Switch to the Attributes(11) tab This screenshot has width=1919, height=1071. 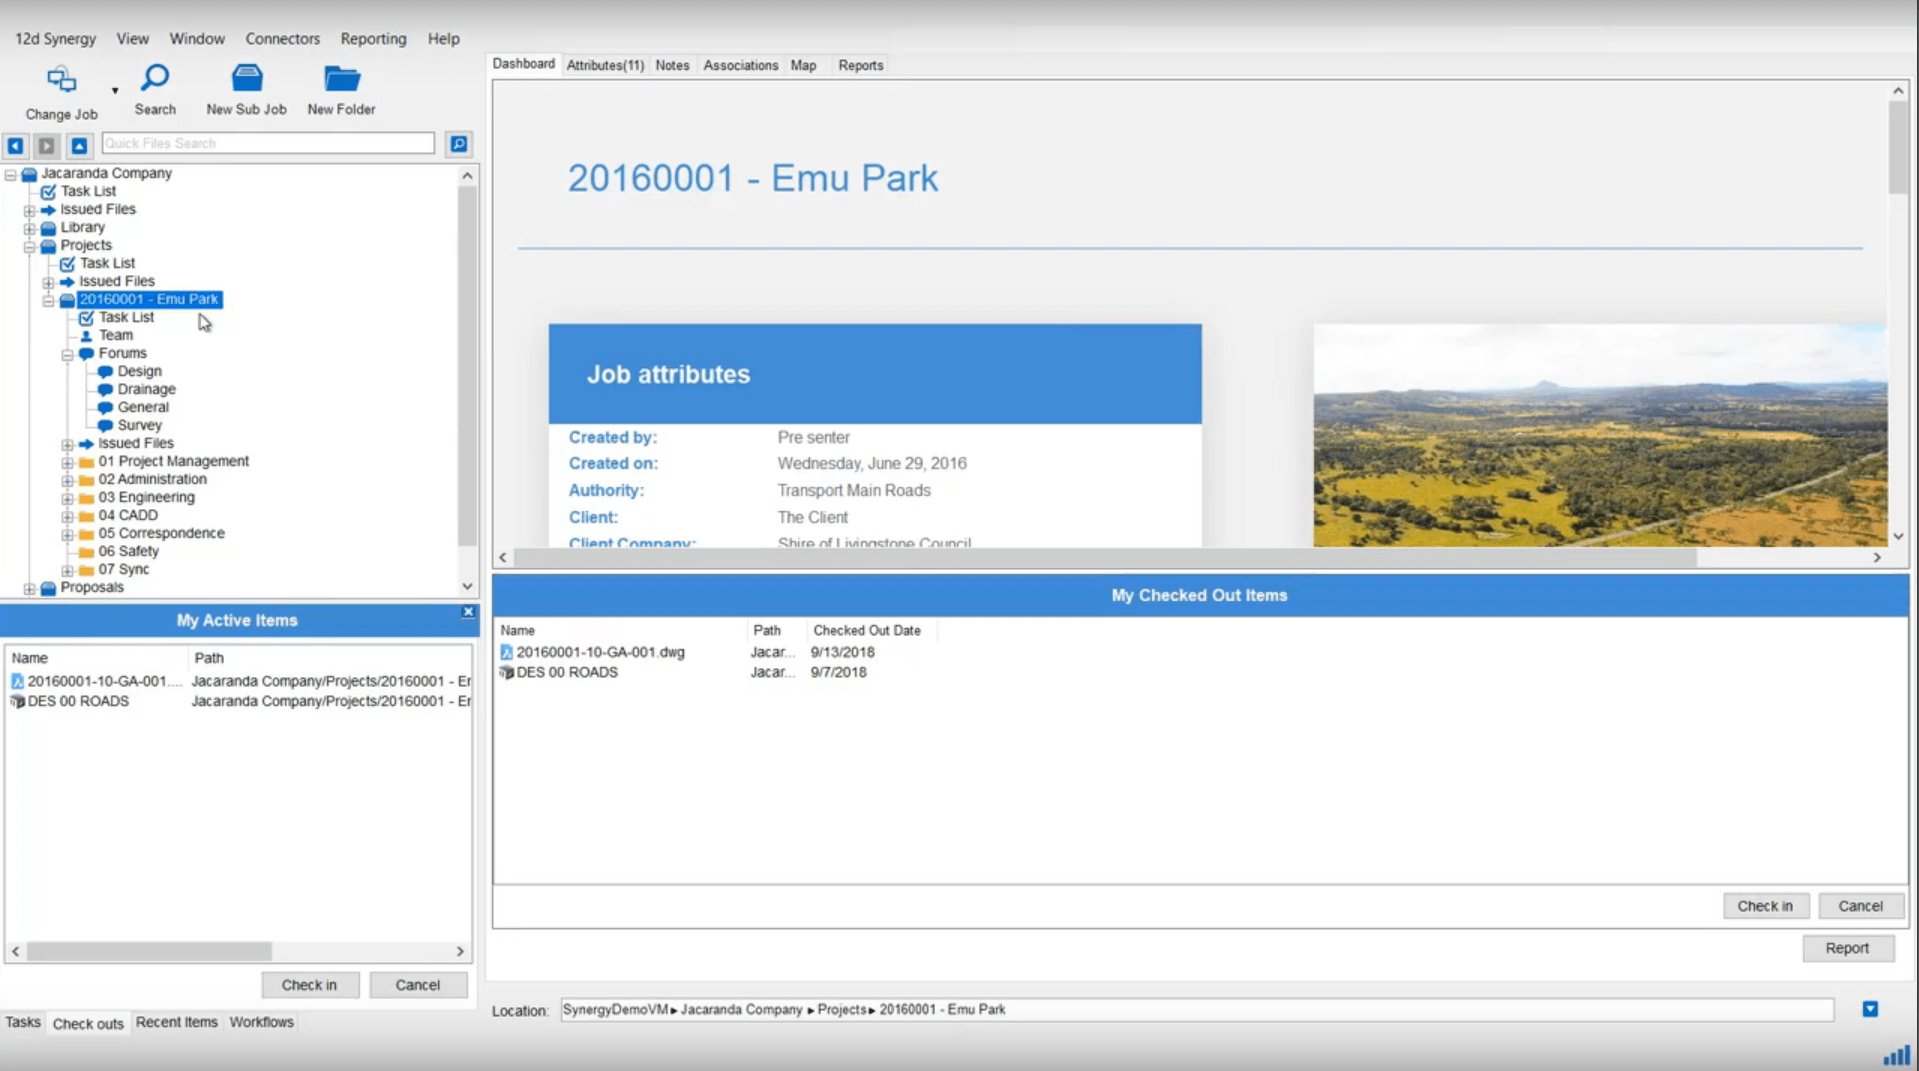605,65
